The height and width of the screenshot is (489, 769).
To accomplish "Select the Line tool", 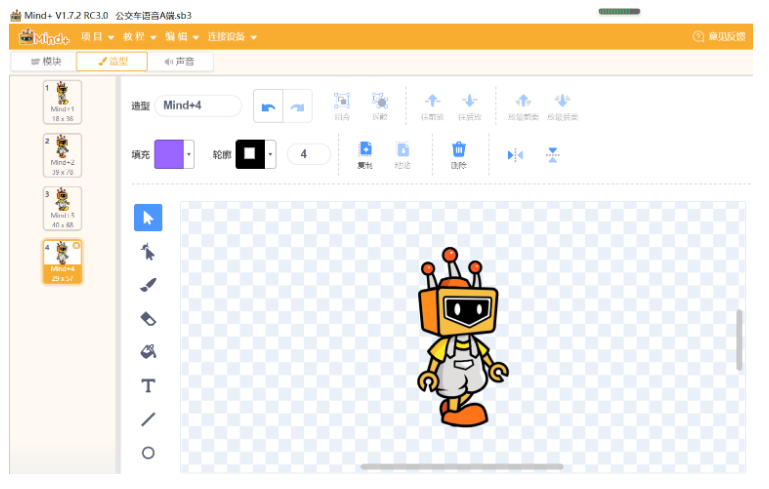I will pyautogui.click(x=148, y=419).
